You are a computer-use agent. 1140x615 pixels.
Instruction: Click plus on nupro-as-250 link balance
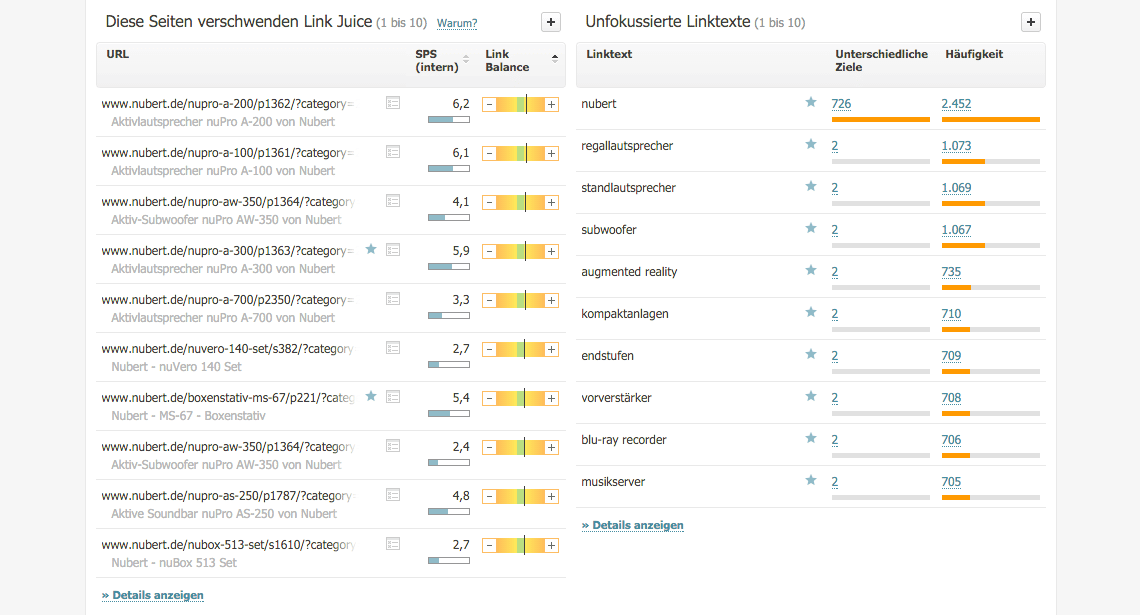pyautogui.click(x=551, y=497)
